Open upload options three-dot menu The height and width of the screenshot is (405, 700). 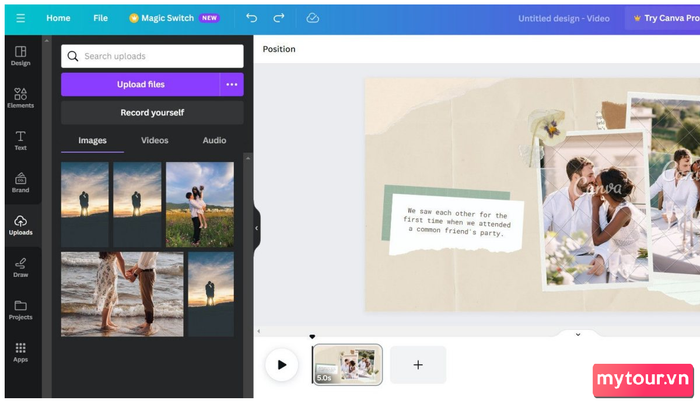tap(232, 84)
